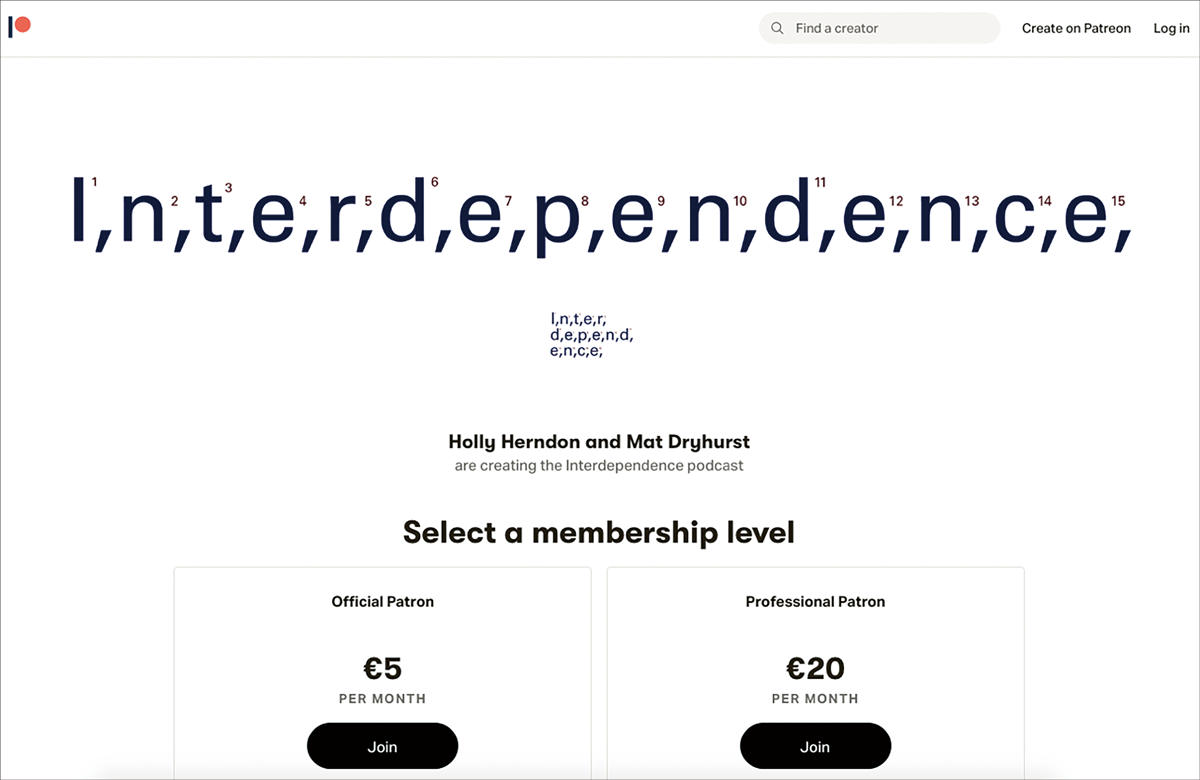This screenshot has width=1200, height=780.
Task: Click the small Interdependence logo image
Action: click(x=591, y=335)
